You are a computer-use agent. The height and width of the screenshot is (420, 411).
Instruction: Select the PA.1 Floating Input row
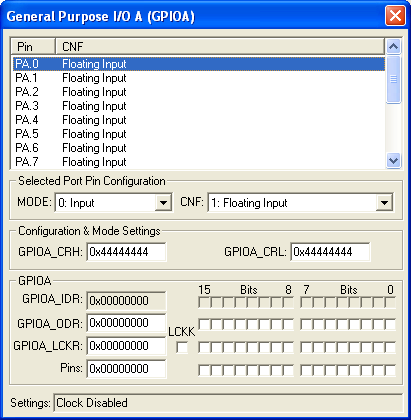pyautogui.click(x=199, y=78)
